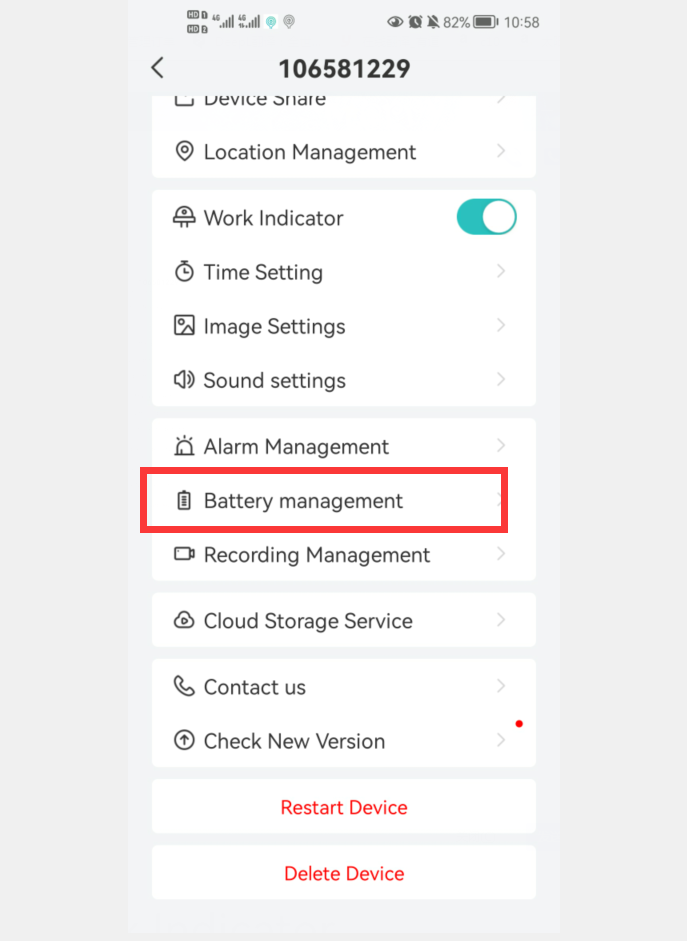Image resolution: width=687 pixels, height=941 pixels.
Task: Click the Recording Management camera icon
Action: pos(184,553)
